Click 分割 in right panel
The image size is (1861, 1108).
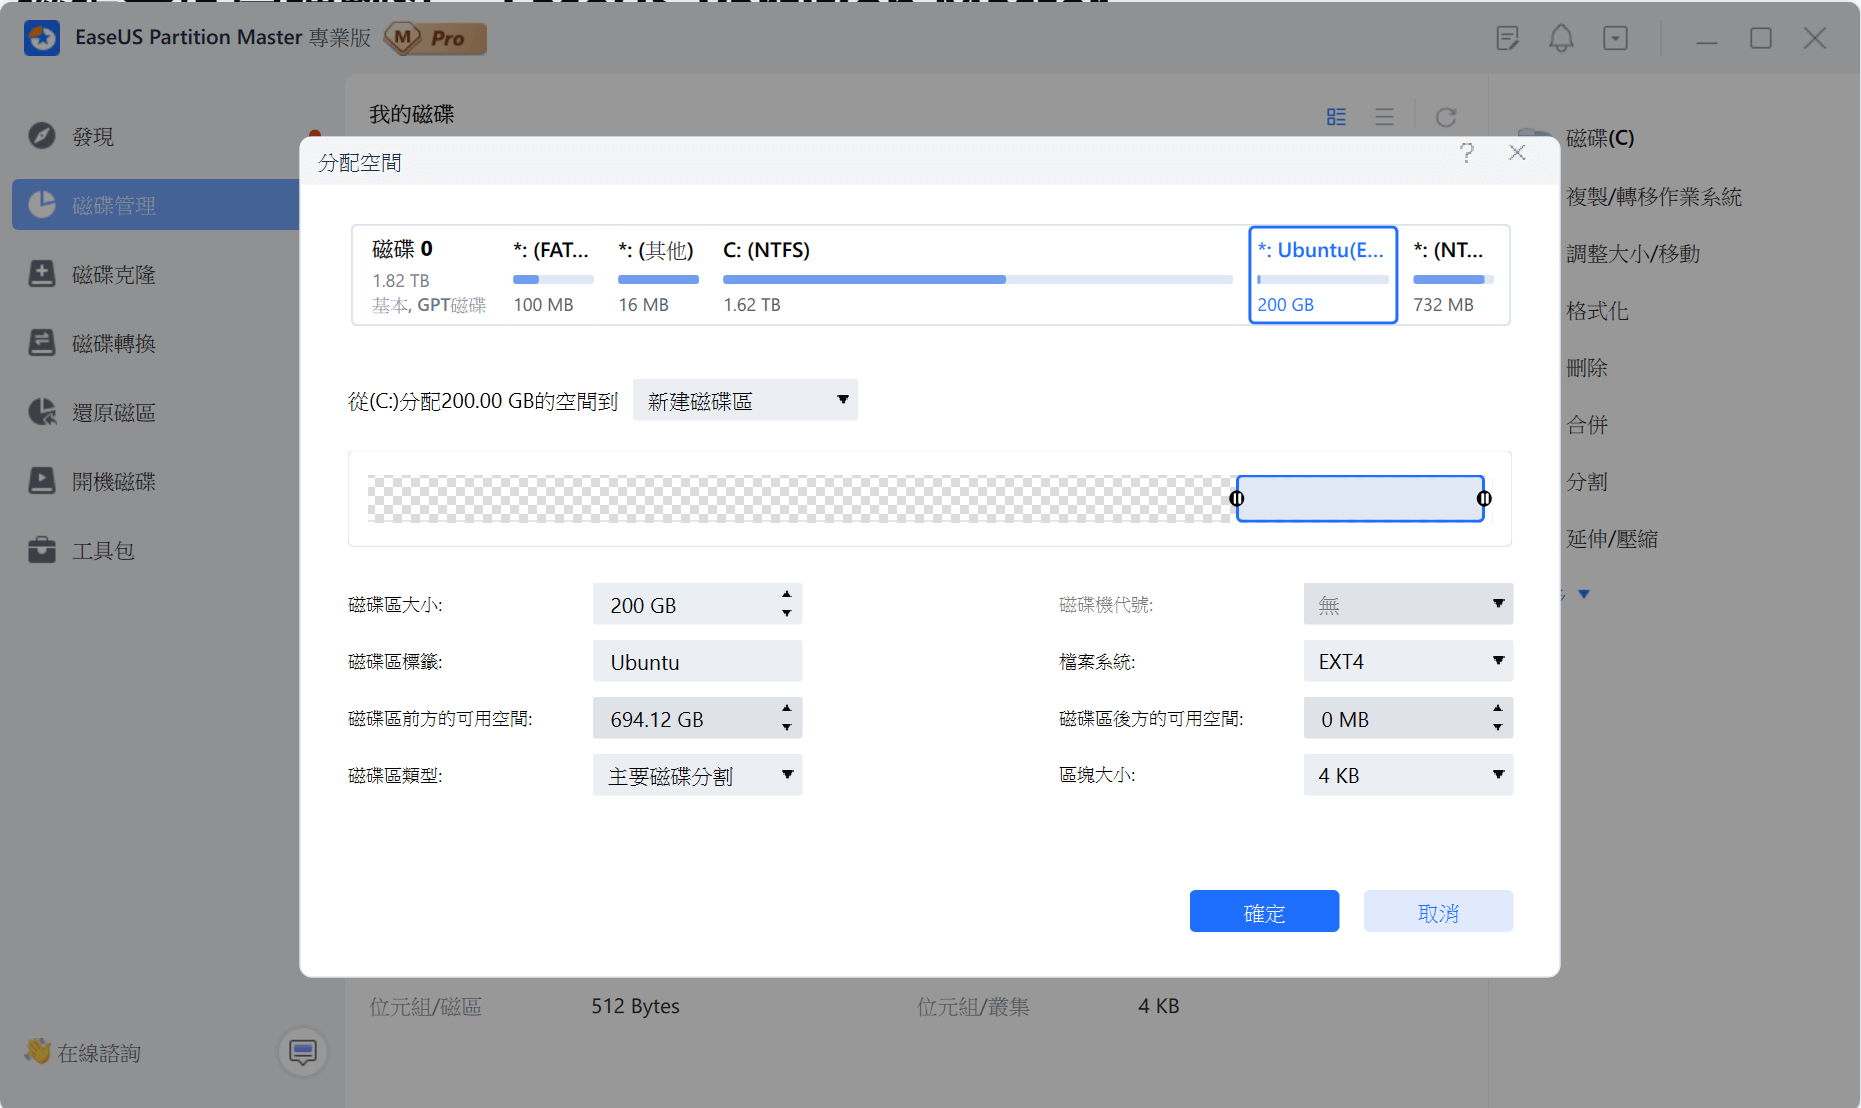click(x=1587, y=481)
